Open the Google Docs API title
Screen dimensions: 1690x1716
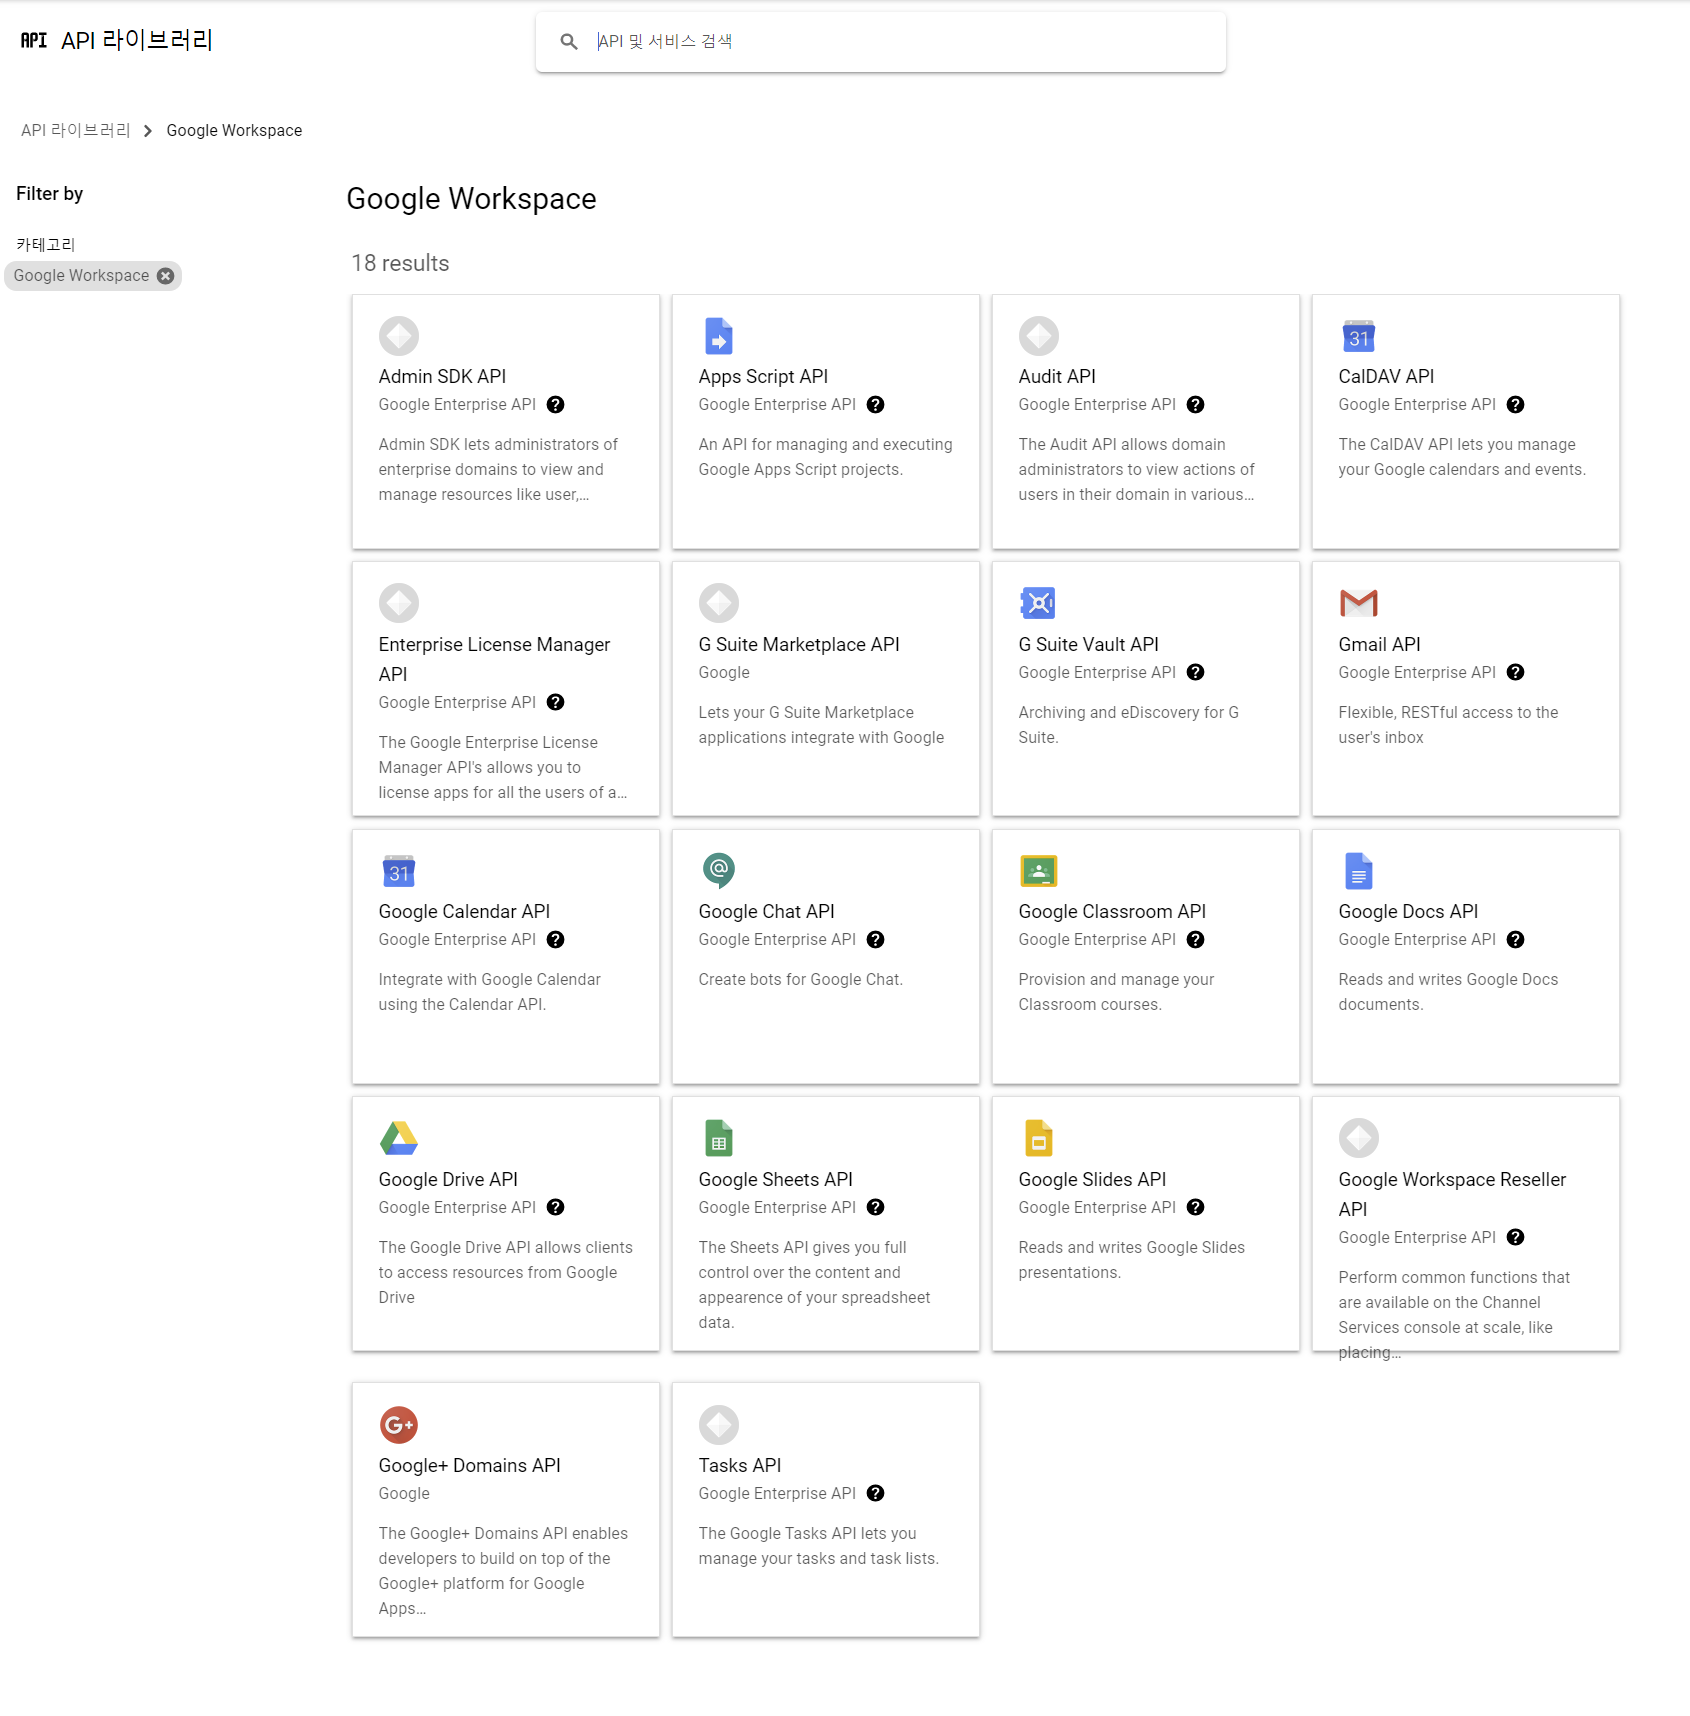[x=1408, y=911]
